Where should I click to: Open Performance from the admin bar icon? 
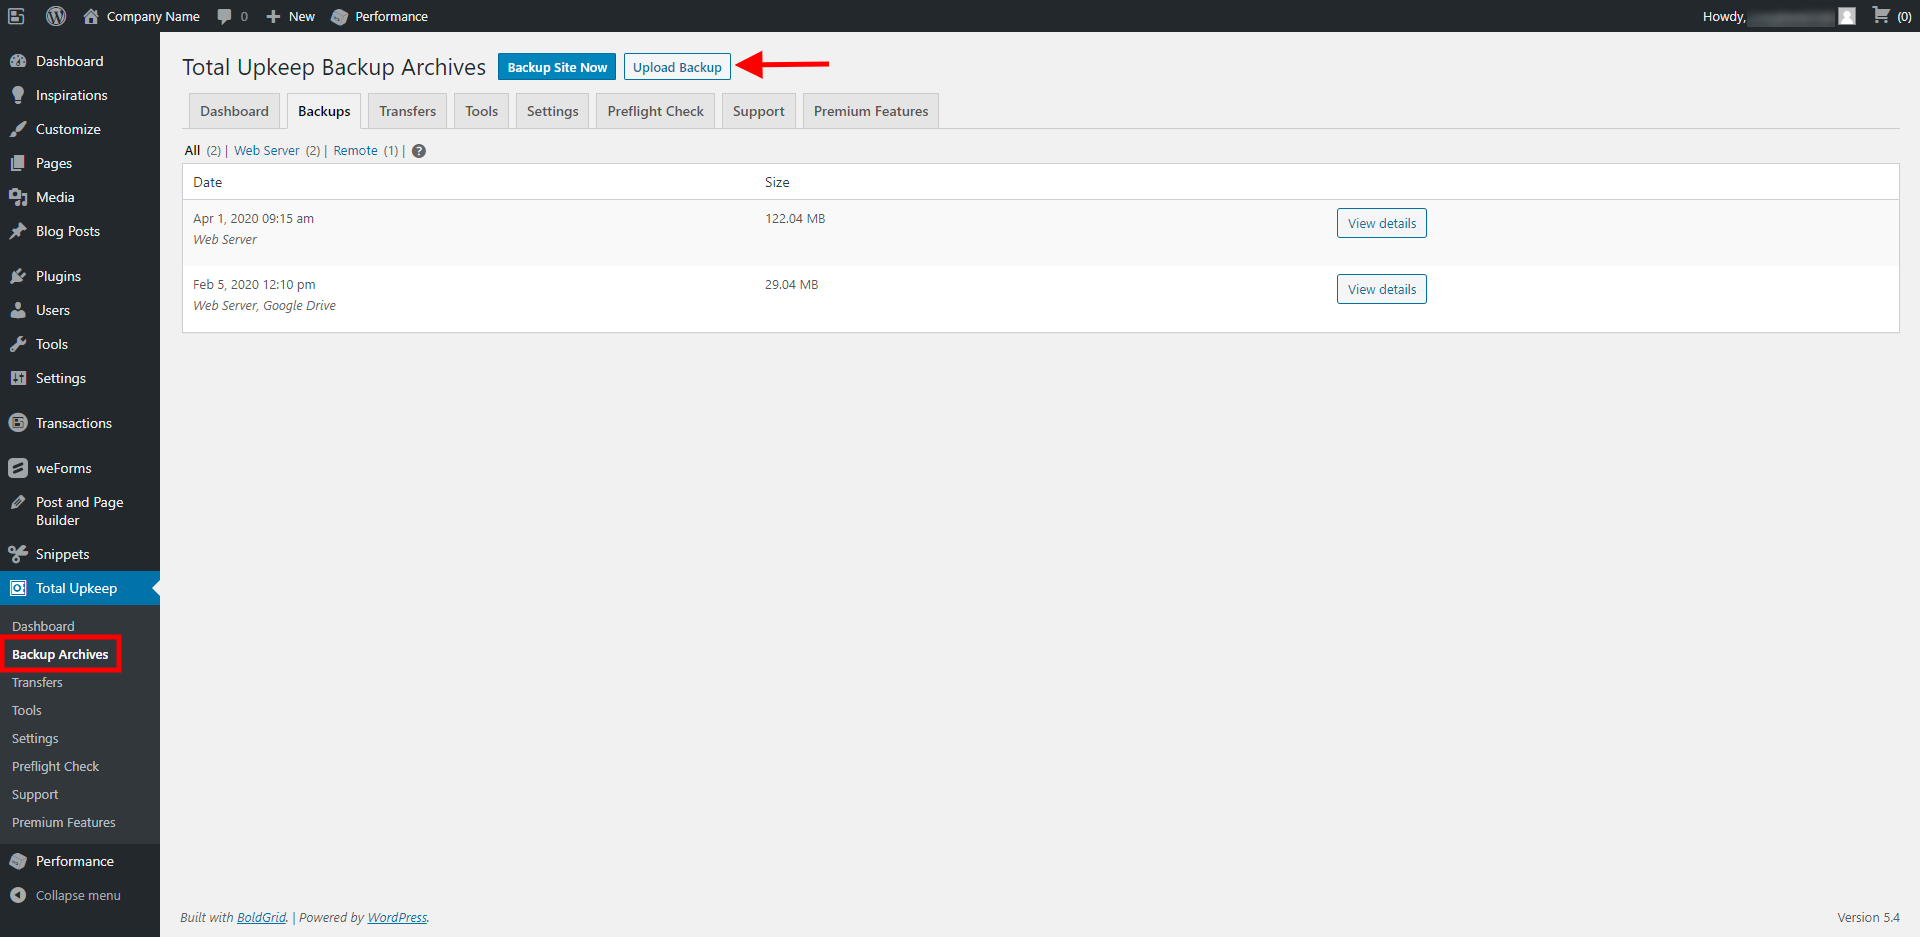[x=340, y=16]
